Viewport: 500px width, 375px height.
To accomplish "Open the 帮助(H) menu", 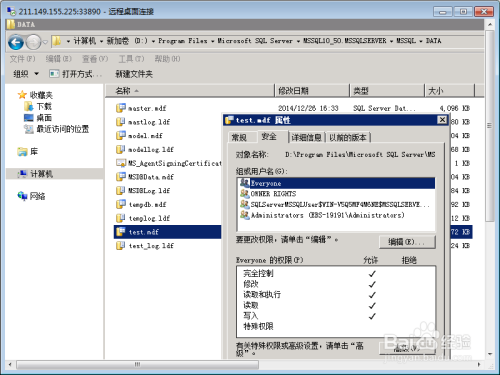I will tap(167, 59).
